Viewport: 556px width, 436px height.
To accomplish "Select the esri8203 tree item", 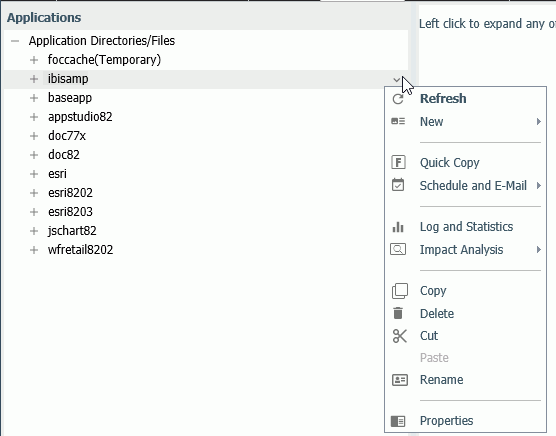I will click(71, 212).
